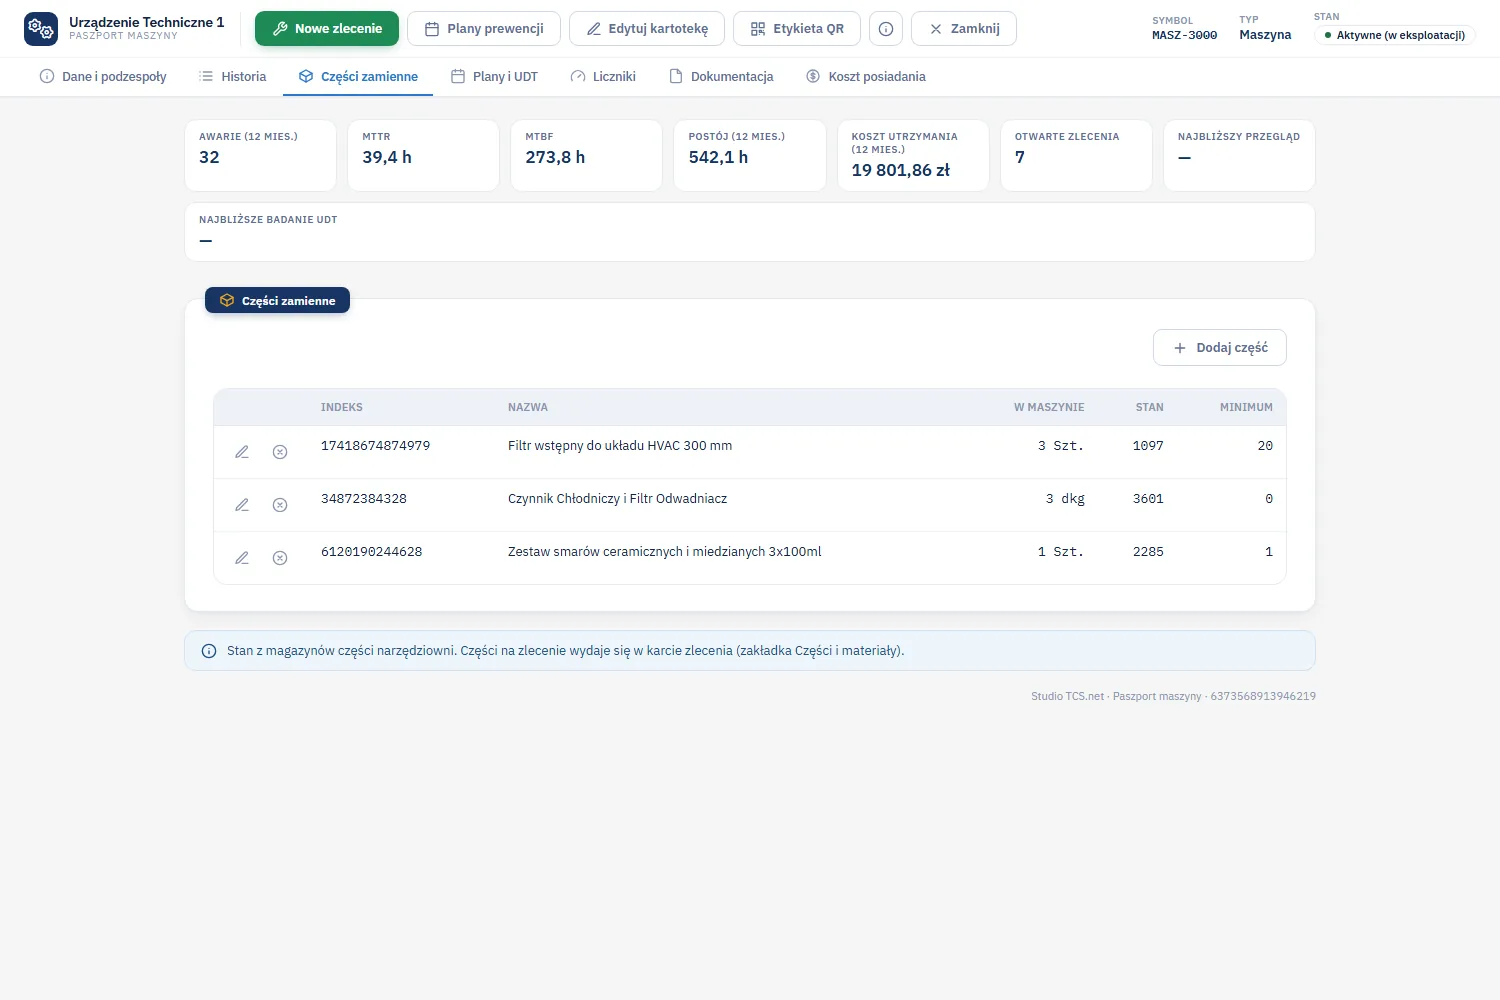Click index 17418674874979
The height and width of the screenshot is (1000, 1500).
pyautogui.click(x=376, y=446)
